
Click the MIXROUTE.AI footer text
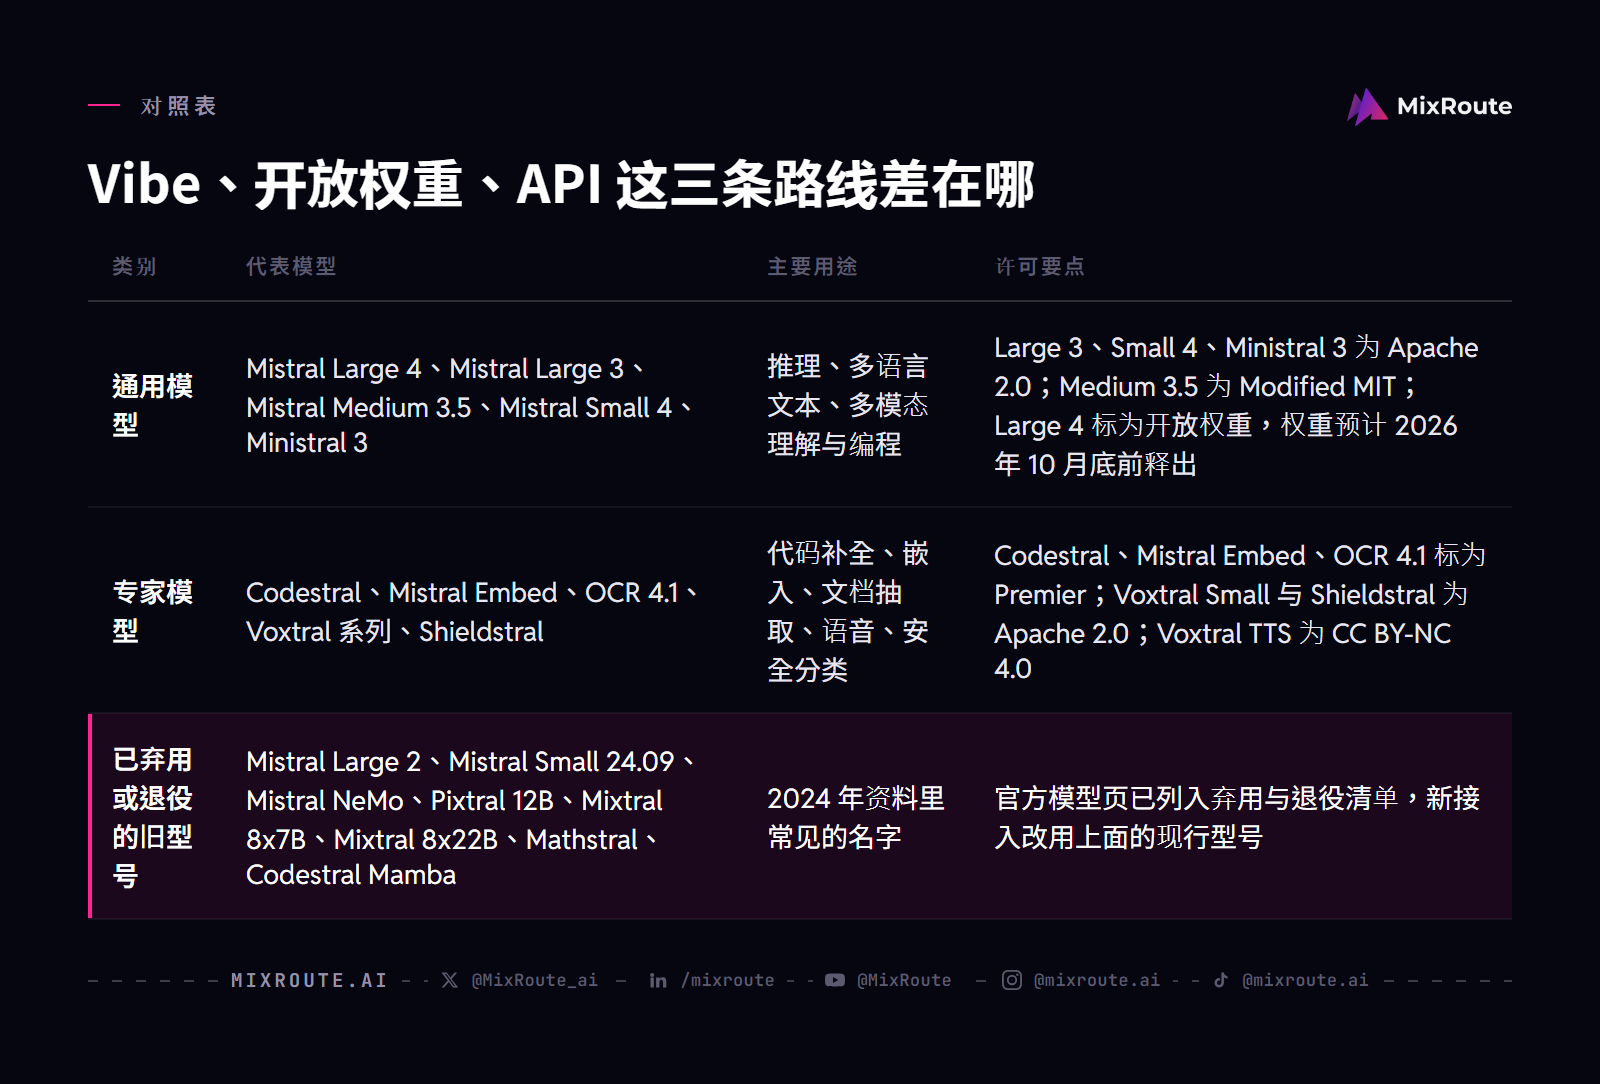pos(309,980)
